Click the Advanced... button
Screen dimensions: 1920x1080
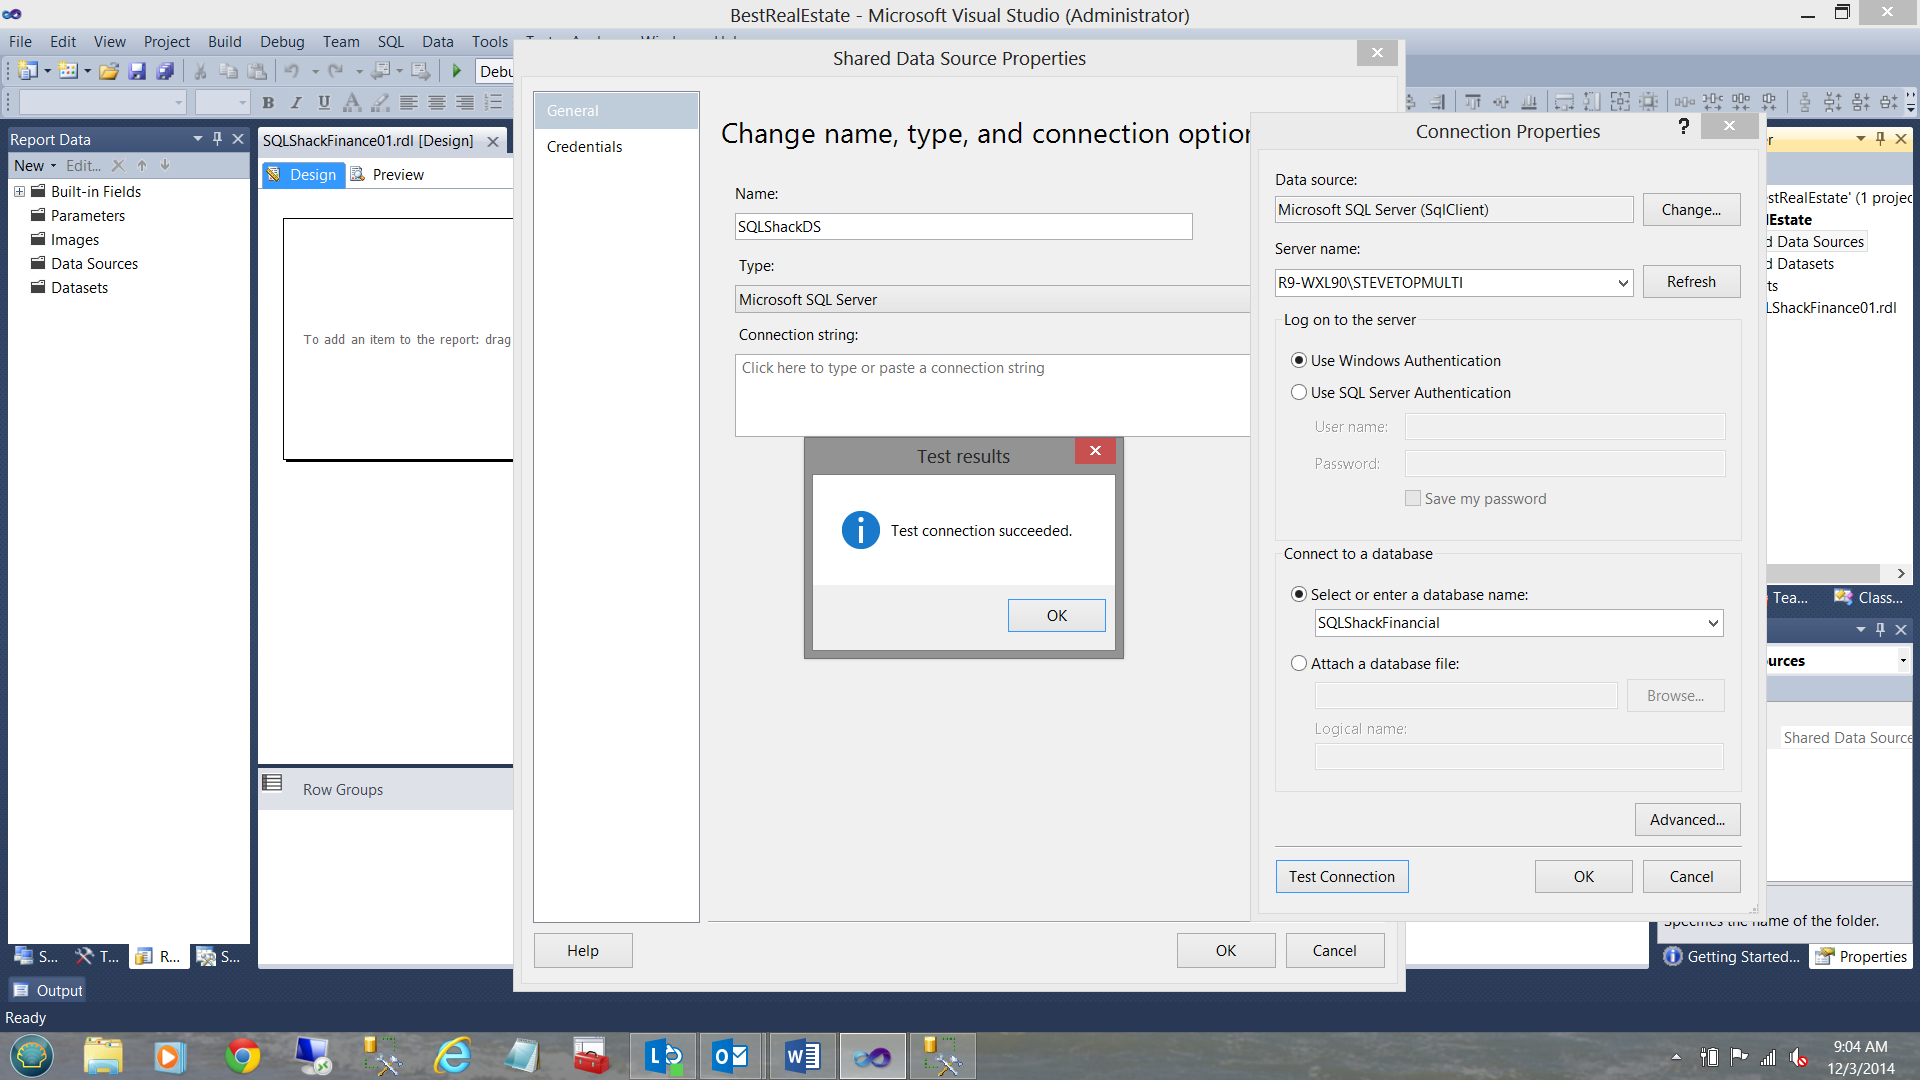pyautogui.click(x=1687, y=819)
